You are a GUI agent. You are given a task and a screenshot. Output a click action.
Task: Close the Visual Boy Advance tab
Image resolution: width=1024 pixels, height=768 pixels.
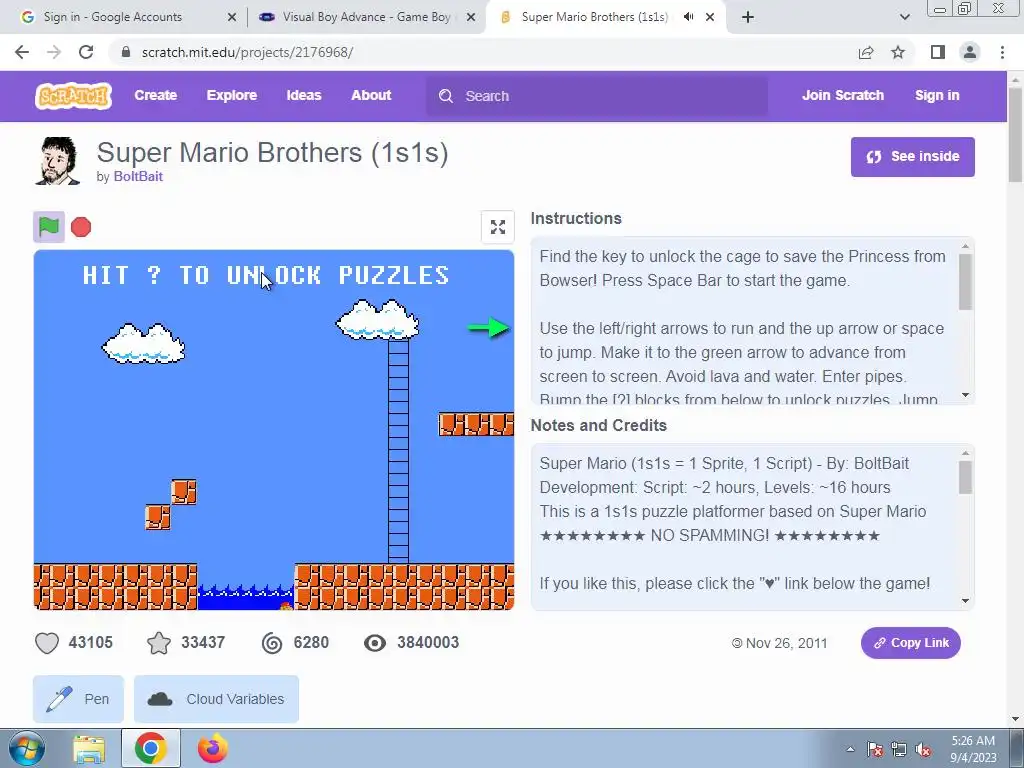[471, 18]
